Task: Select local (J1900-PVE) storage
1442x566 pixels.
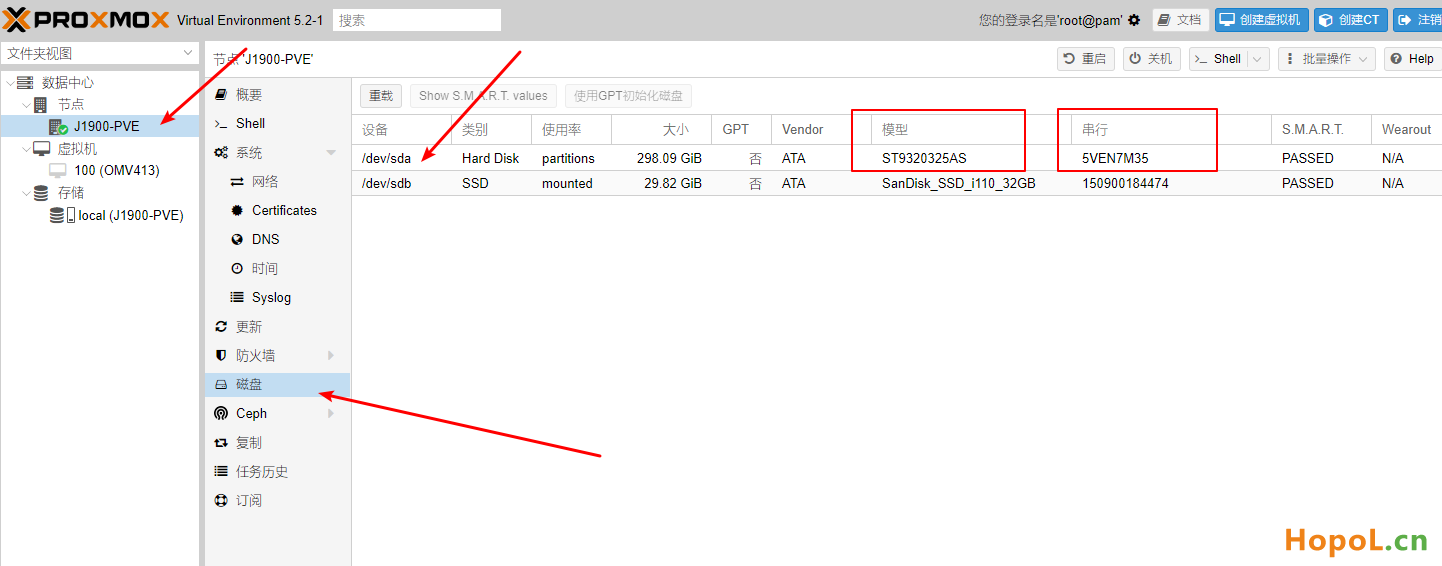Action: (131, 215)
